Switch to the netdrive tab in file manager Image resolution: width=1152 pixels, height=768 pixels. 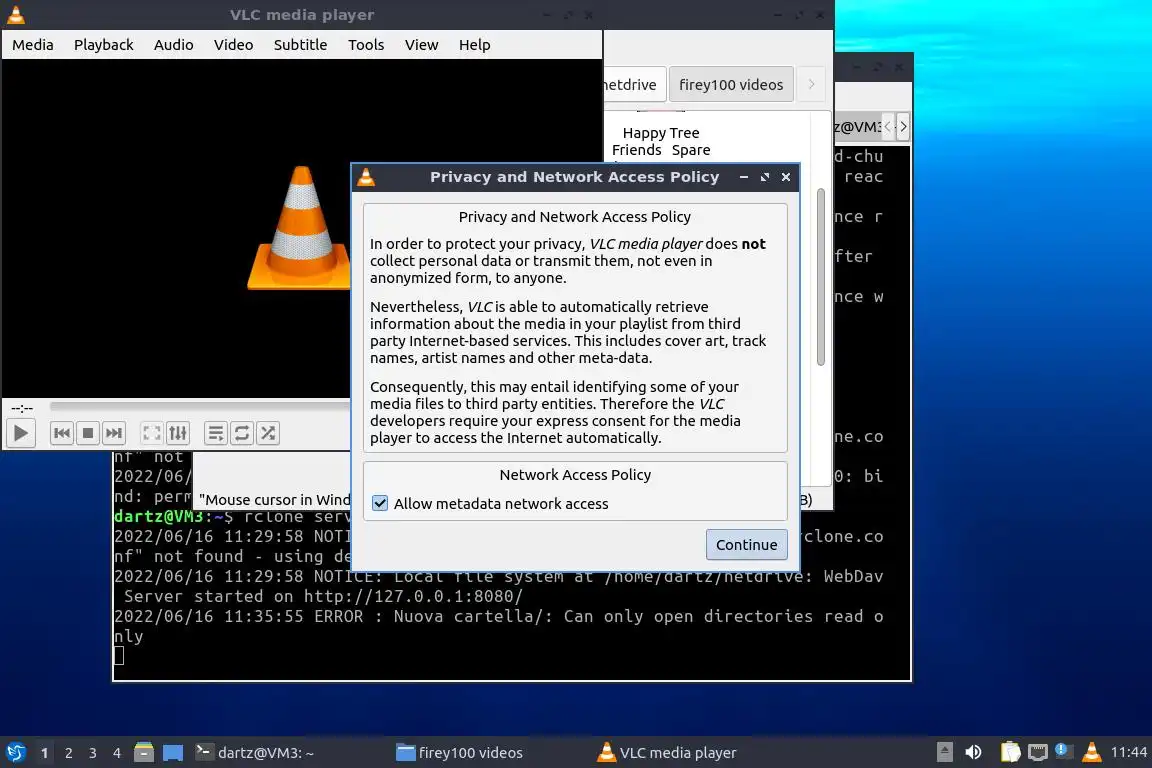(x=634, y=85)
